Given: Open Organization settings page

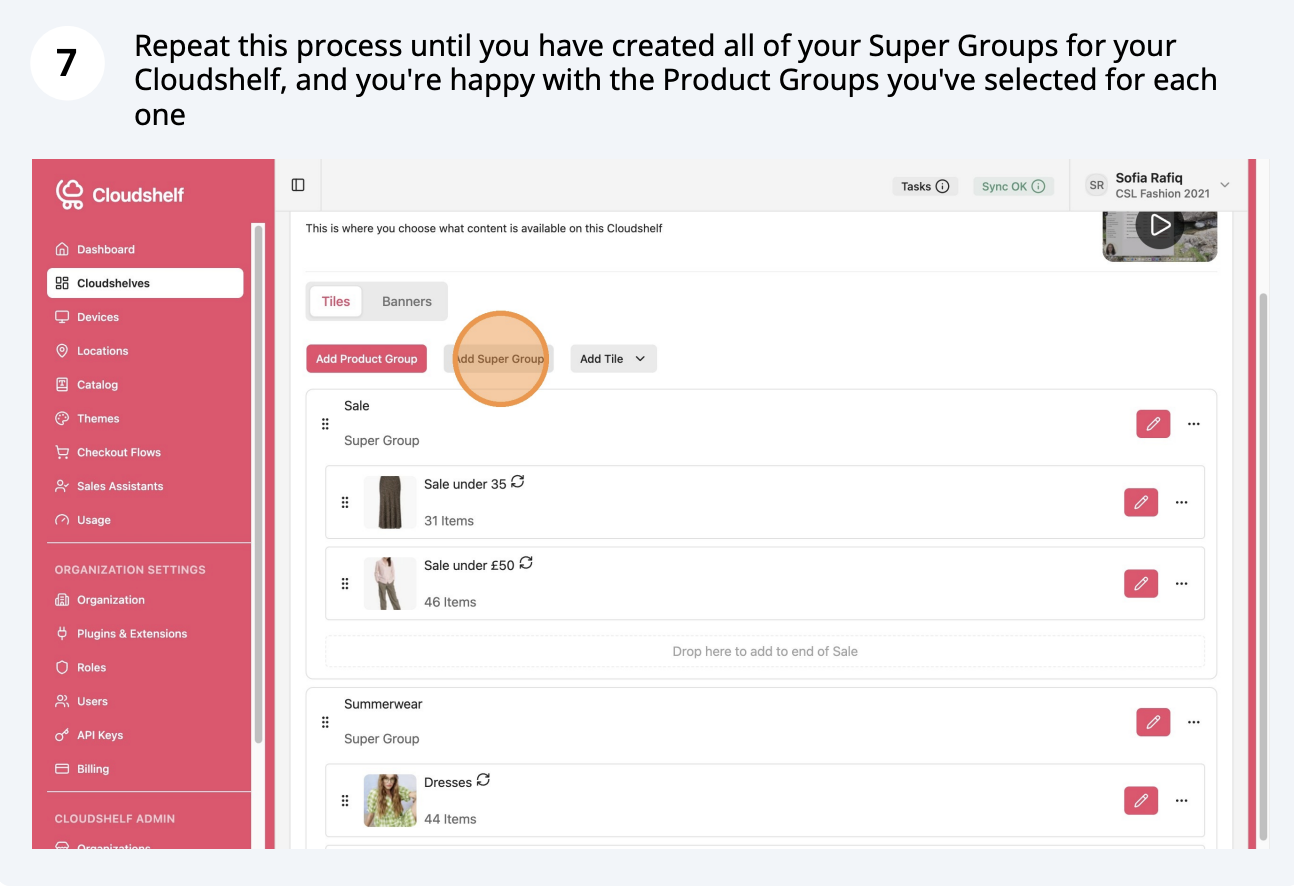Looking at the screenshot, I should tap(145, 600).
